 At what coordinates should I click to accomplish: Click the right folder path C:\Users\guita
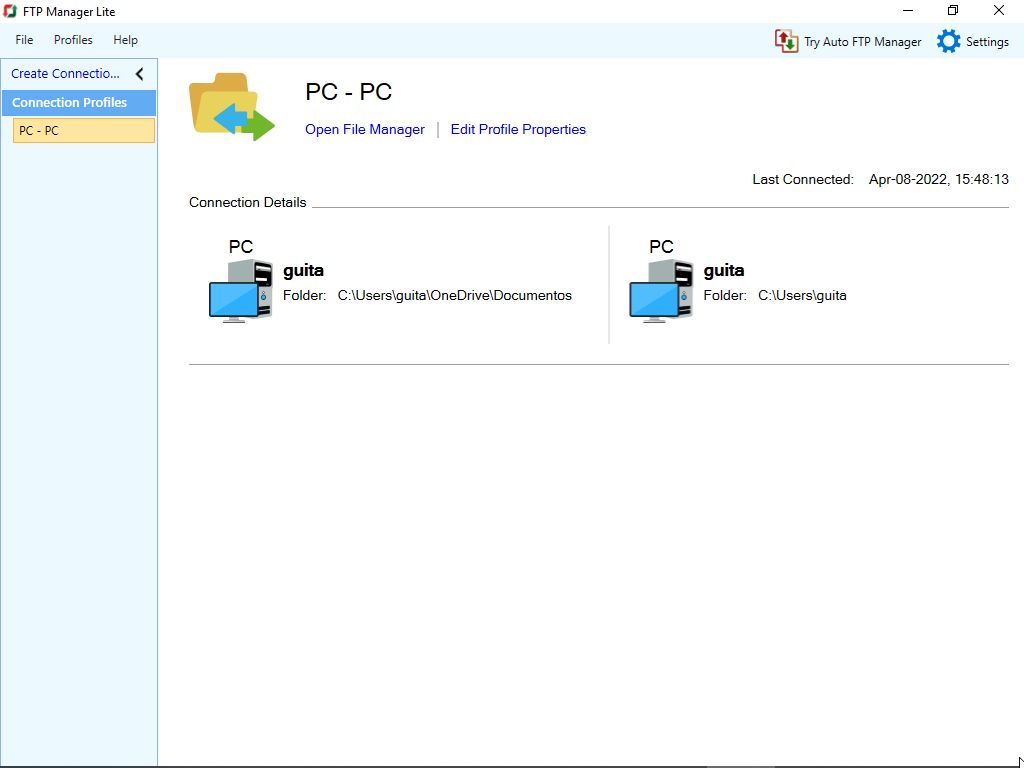(x=802, y=295)
